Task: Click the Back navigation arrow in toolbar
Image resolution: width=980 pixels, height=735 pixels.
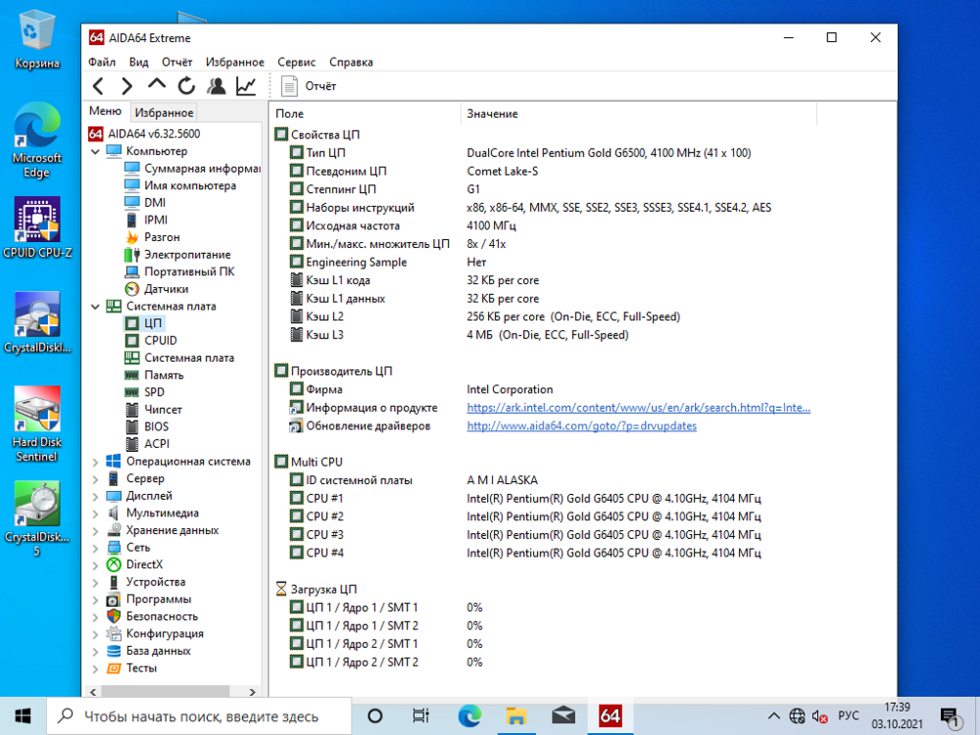Action: (98, 87)
